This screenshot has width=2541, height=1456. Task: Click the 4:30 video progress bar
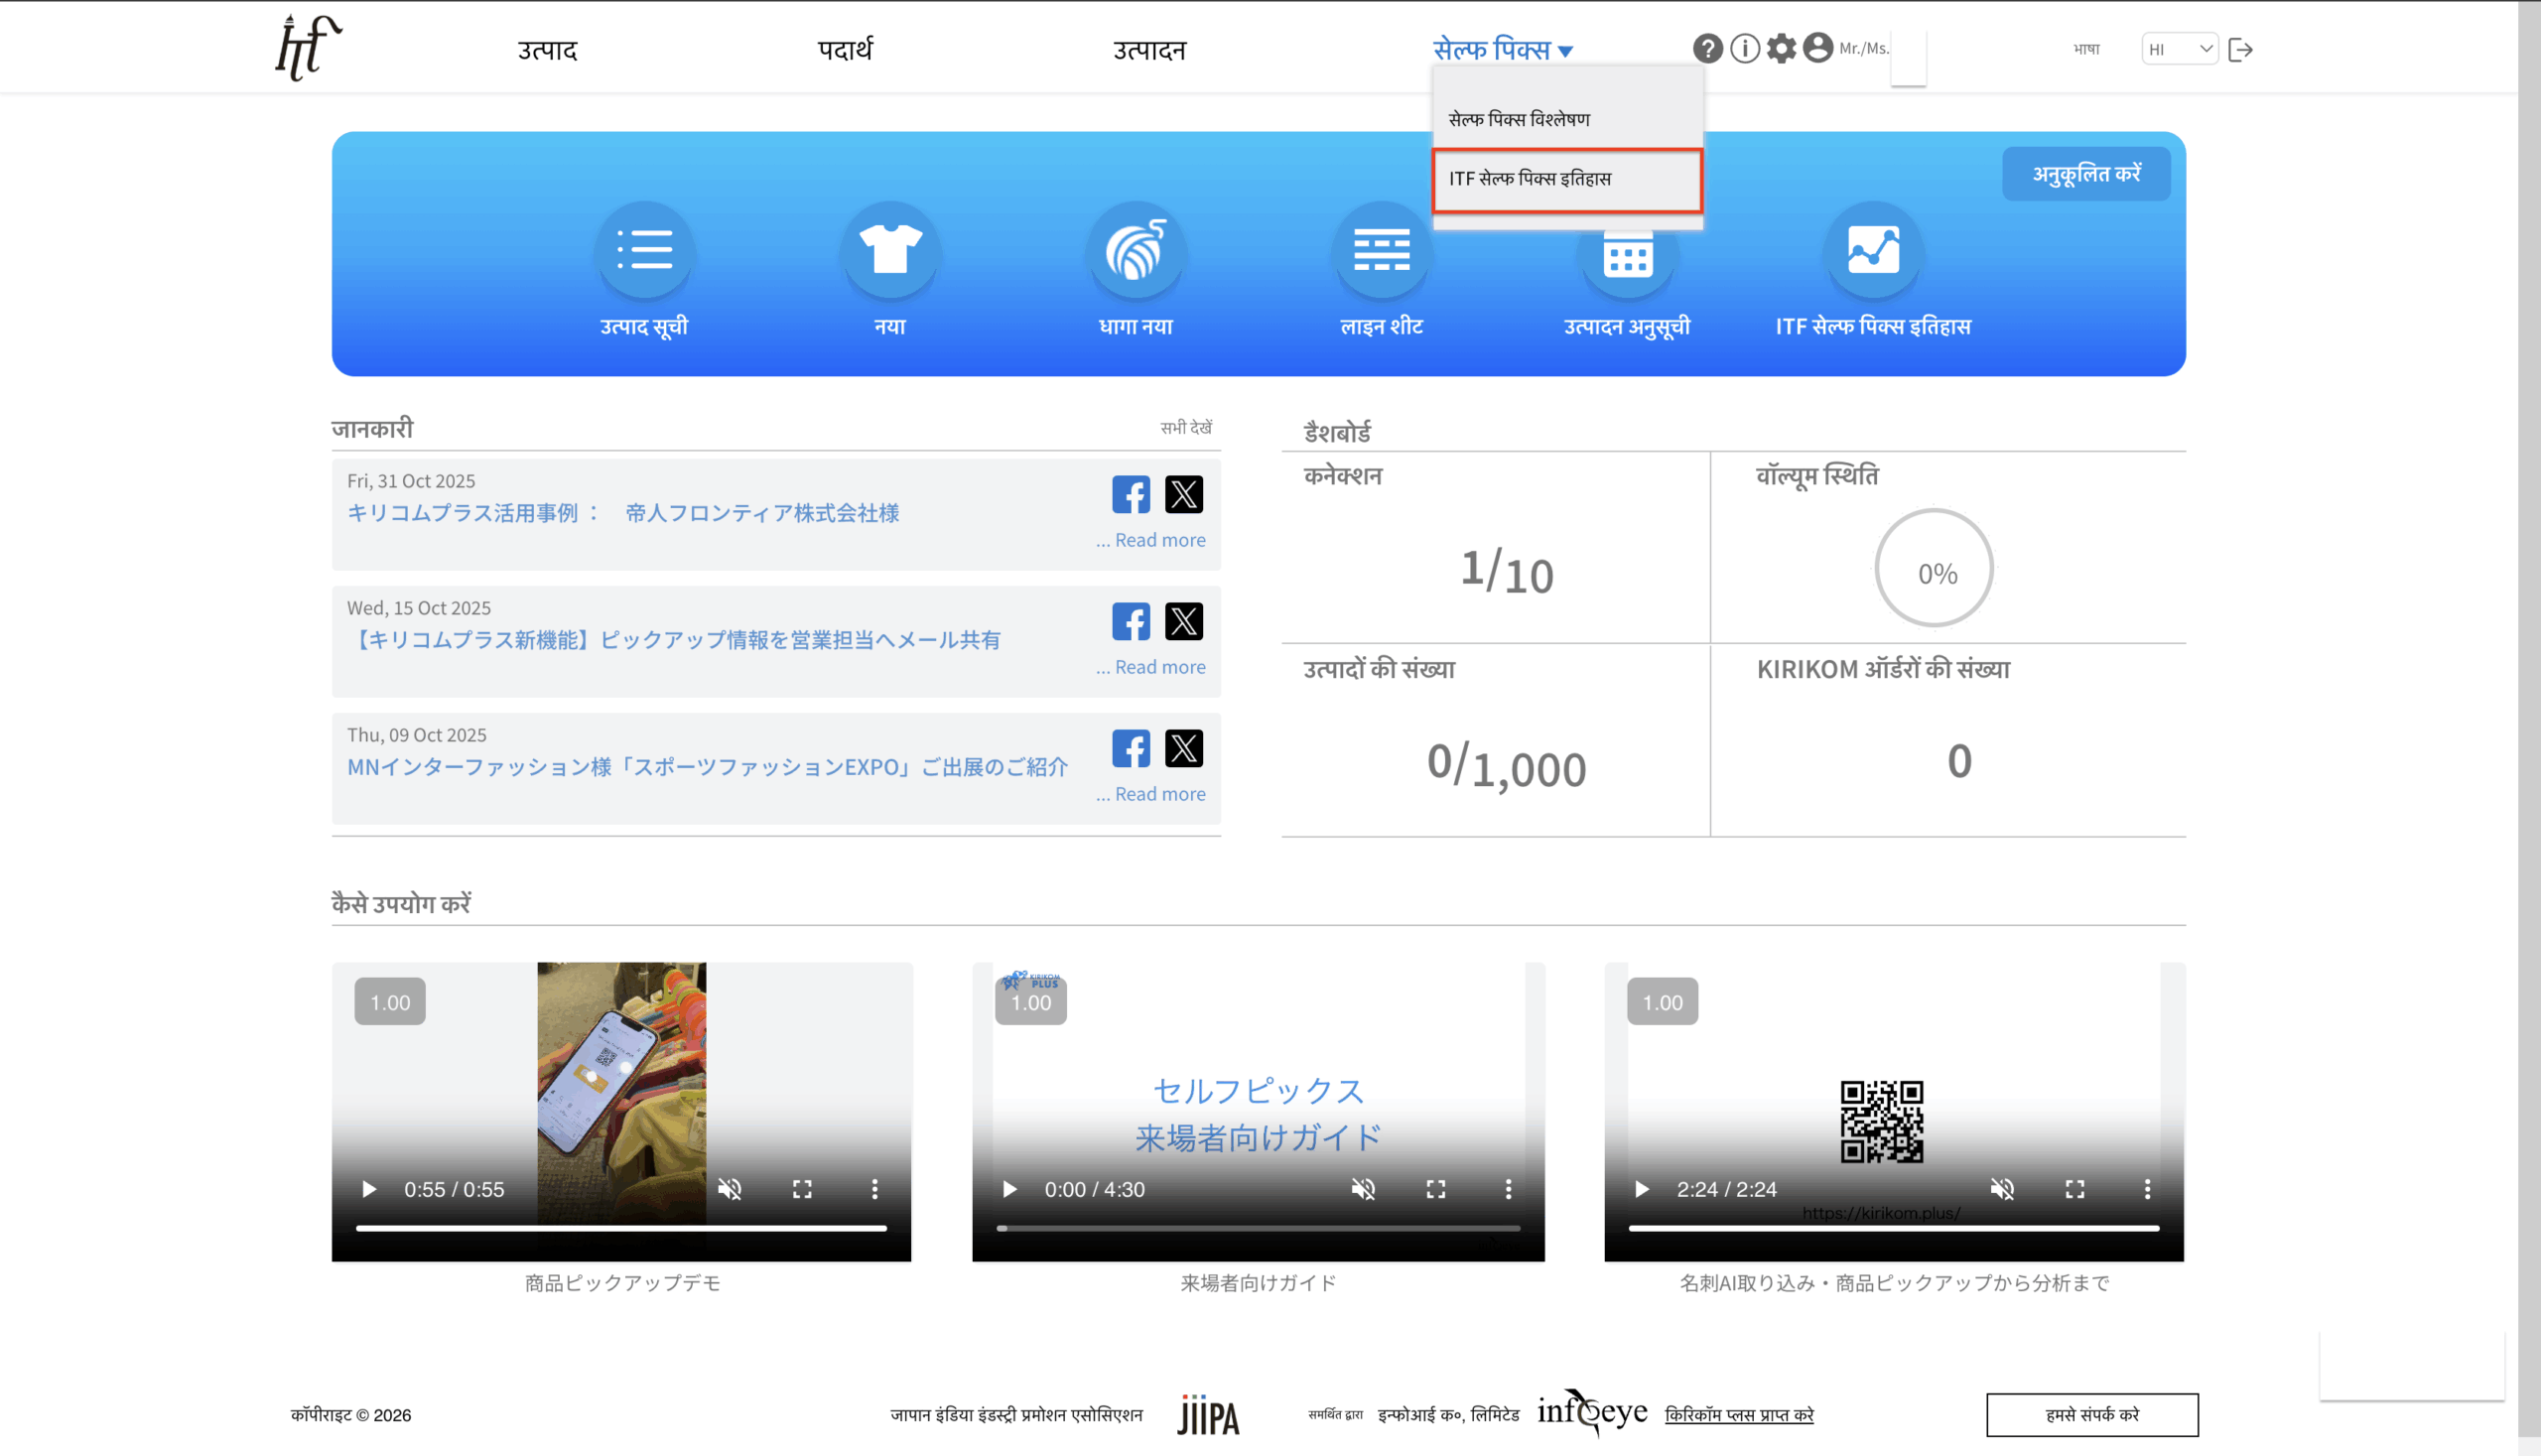pyautogui.click(x=1258, y=1228)
